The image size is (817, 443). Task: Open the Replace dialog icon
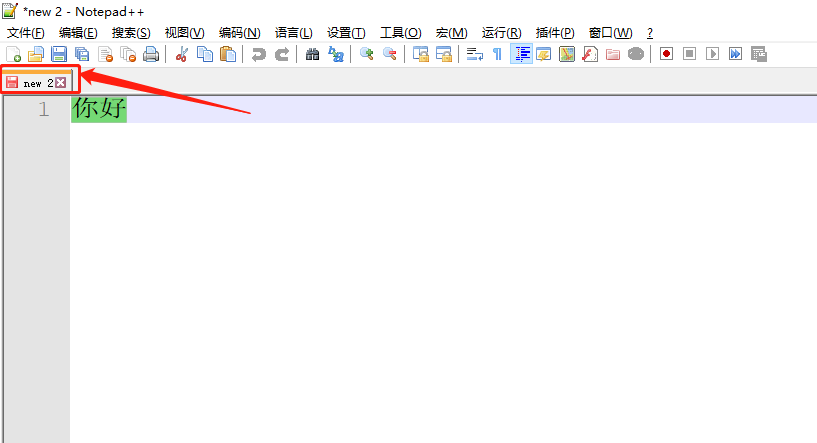336,54
